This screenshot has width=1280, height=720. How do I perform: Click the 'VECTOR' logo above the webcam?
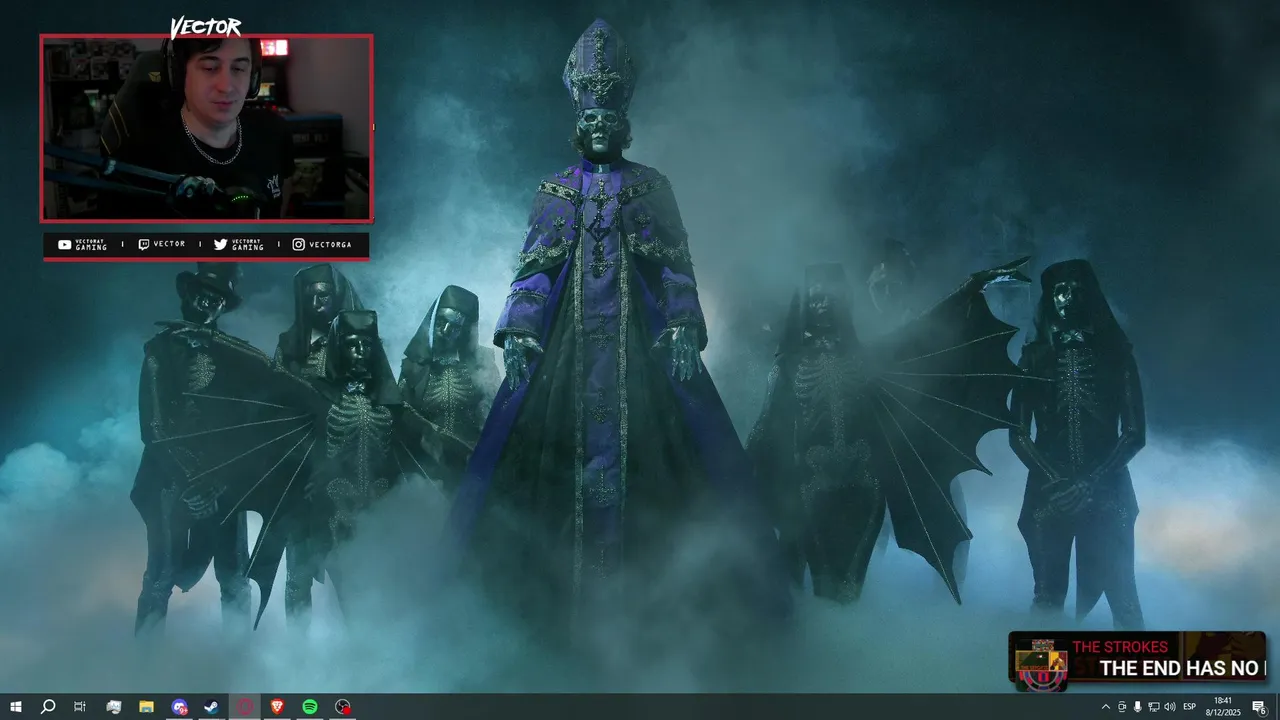tap(205, 27)
